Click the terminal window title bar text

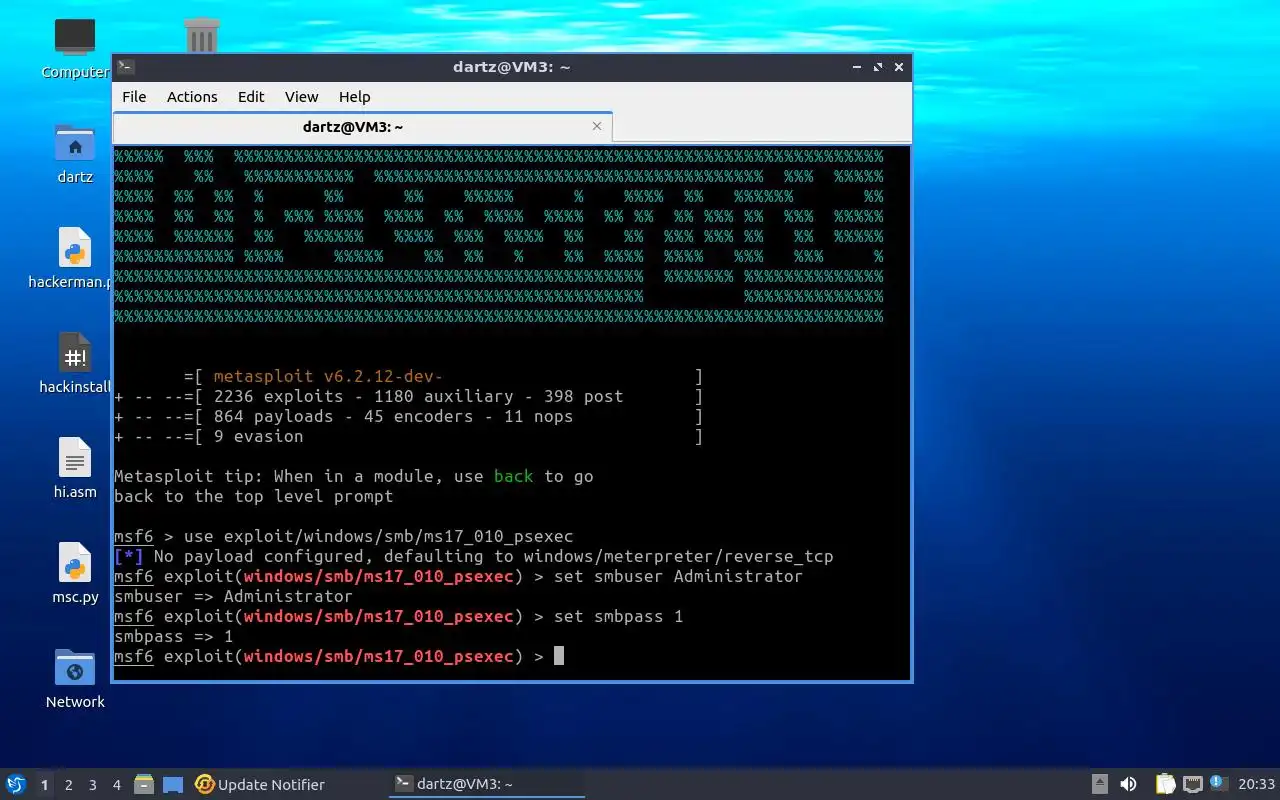coord(512,67)
